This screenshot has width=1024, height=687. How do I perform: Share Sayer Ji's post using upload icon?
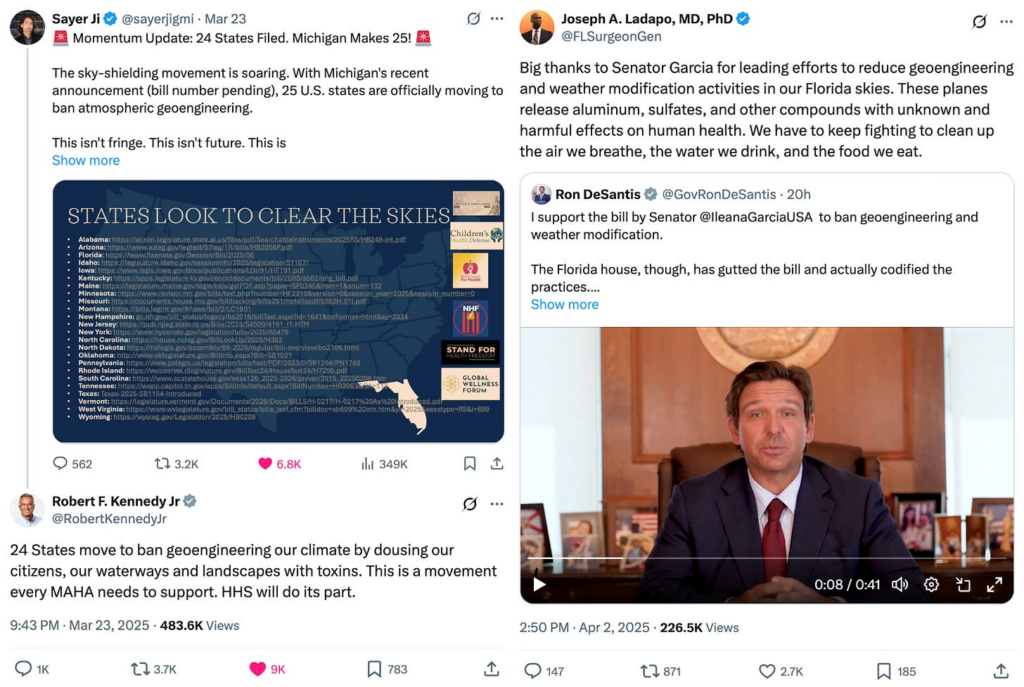pos(497,464)
